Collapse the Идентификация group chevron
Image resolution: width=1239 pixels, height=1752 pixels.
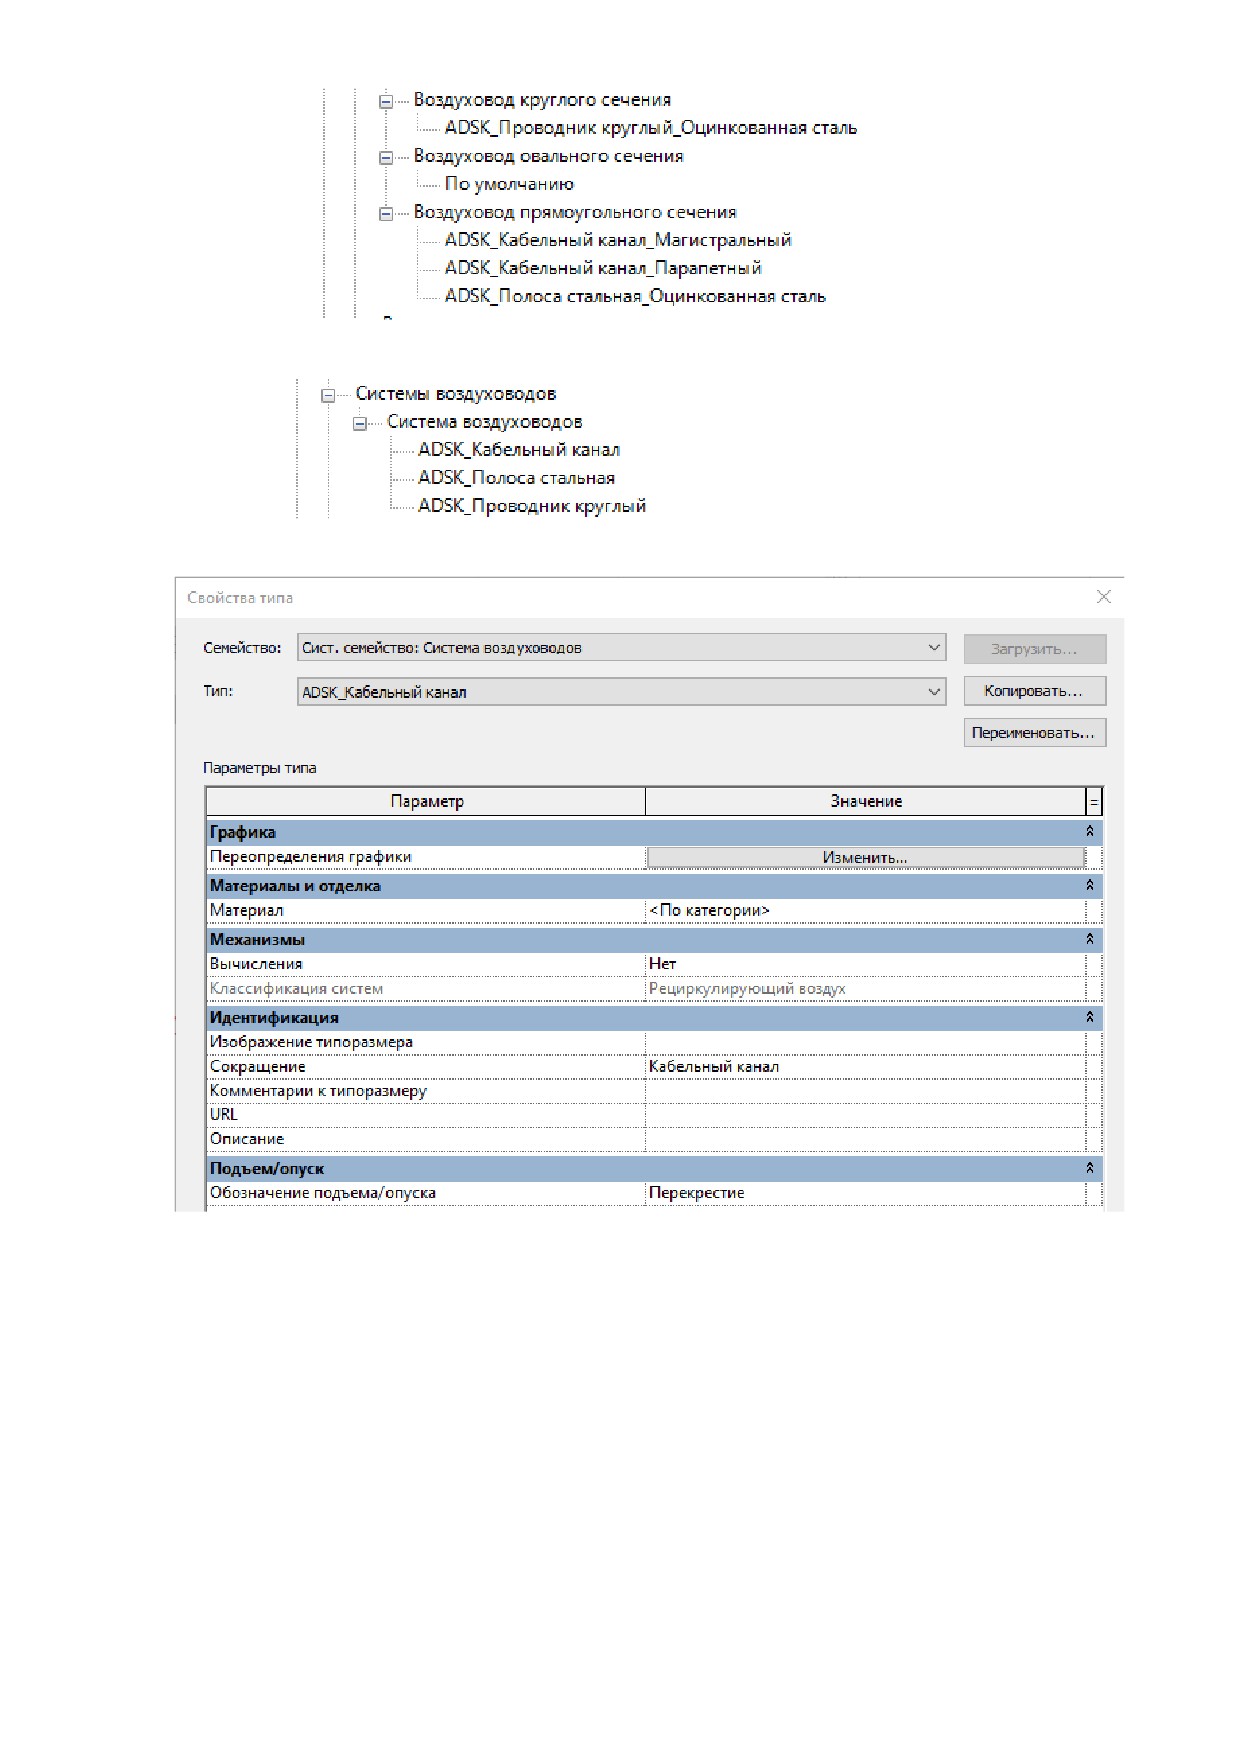coord(1090,1017)
